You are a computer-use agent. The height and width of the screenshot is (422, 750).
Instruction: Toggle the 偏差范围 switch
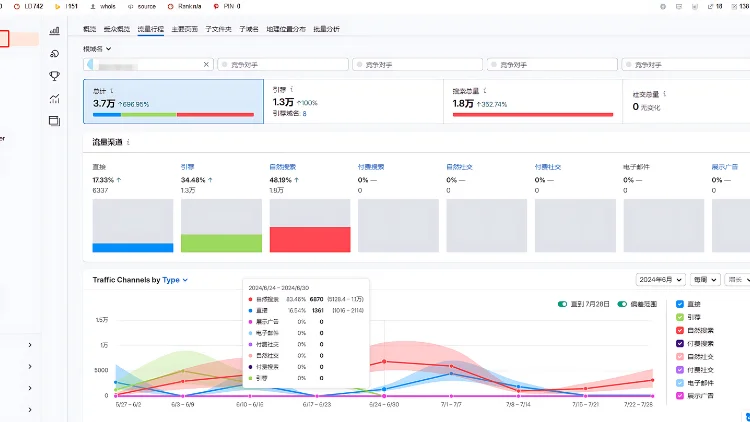pos(622,304)
